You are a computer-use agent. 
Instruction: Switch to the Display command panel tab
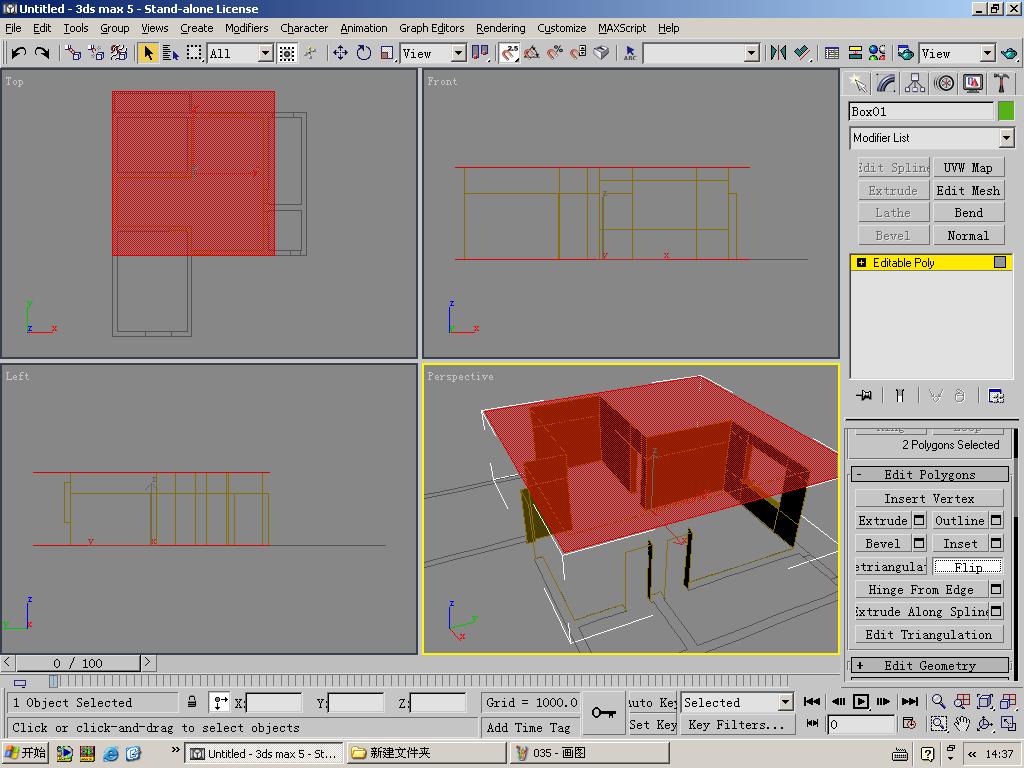[973, 83]
